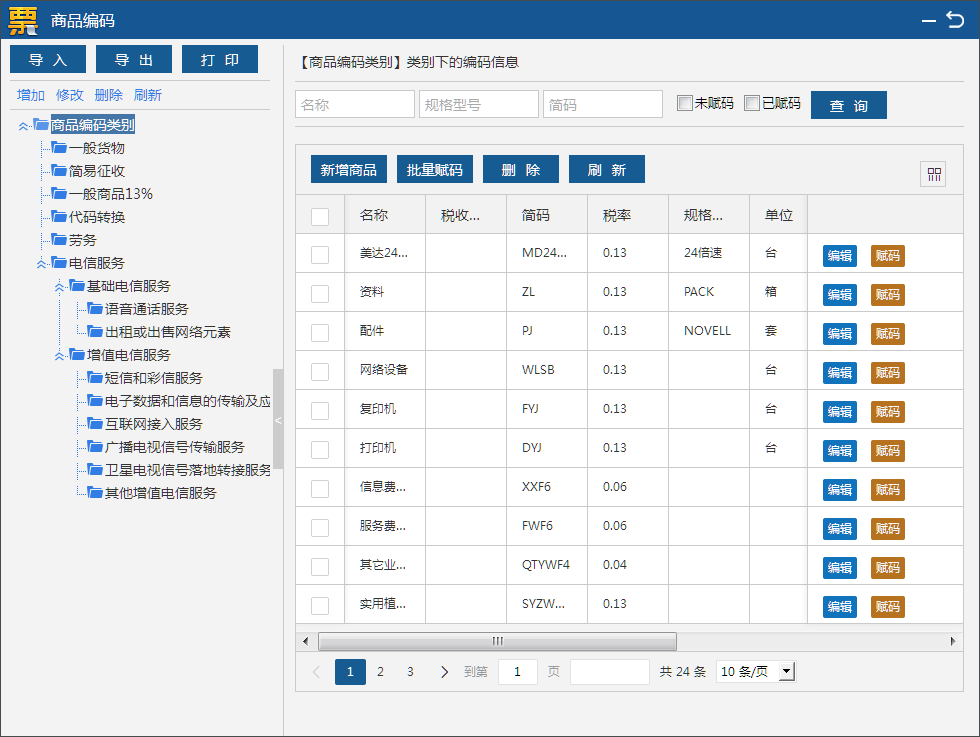Click the 修改 link

(x=69, y=95)
